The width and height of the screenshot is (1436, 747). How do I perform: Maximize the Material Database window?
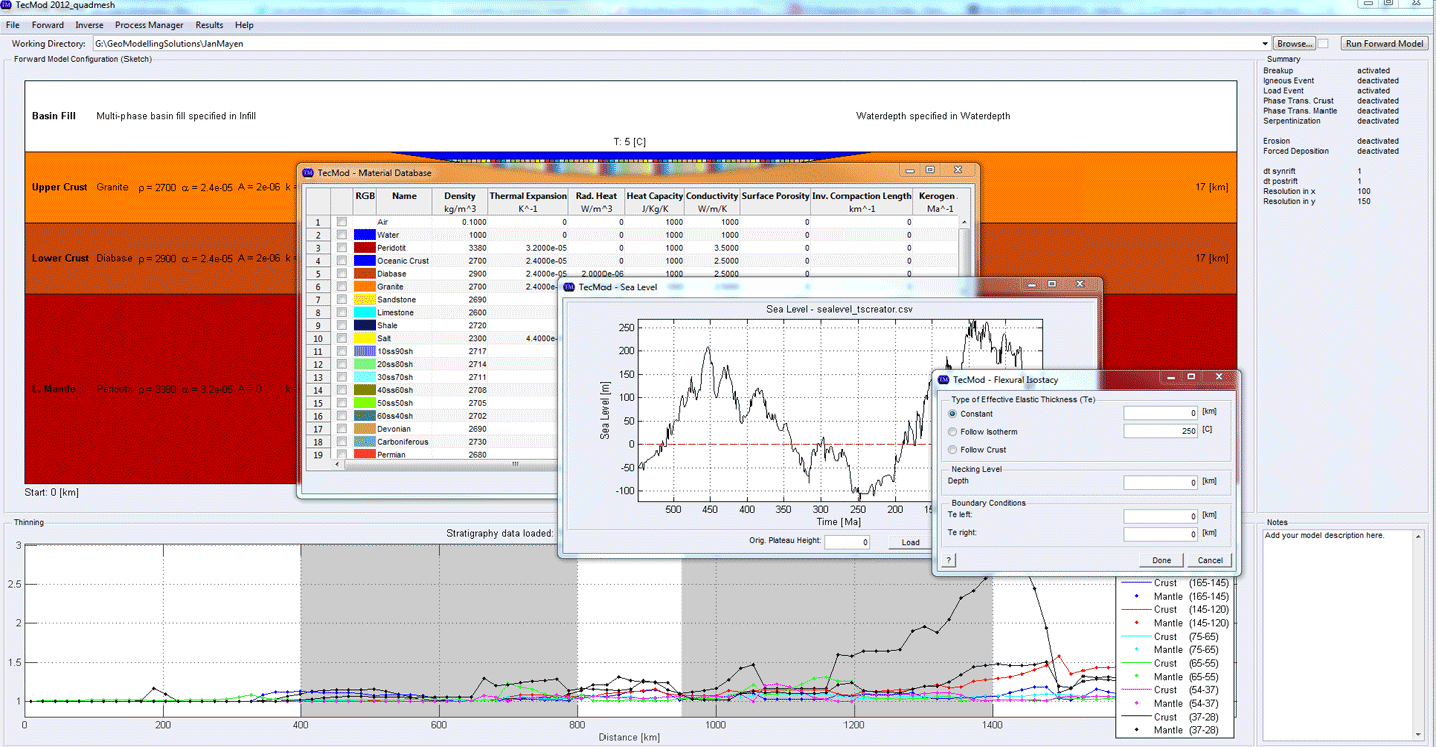pyautogui.click(x=929, y=171)
